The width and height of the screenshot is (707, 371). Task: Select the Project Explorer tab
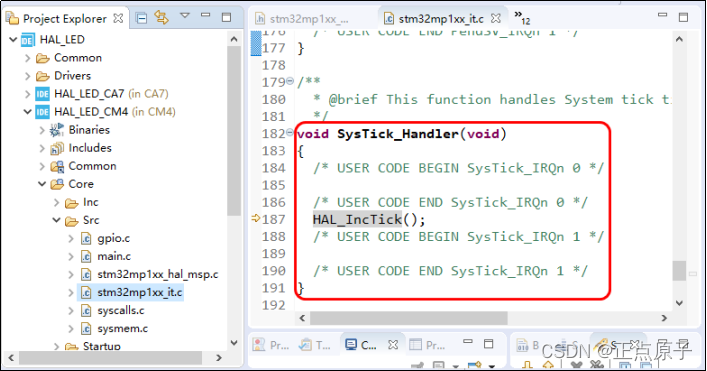64,19
